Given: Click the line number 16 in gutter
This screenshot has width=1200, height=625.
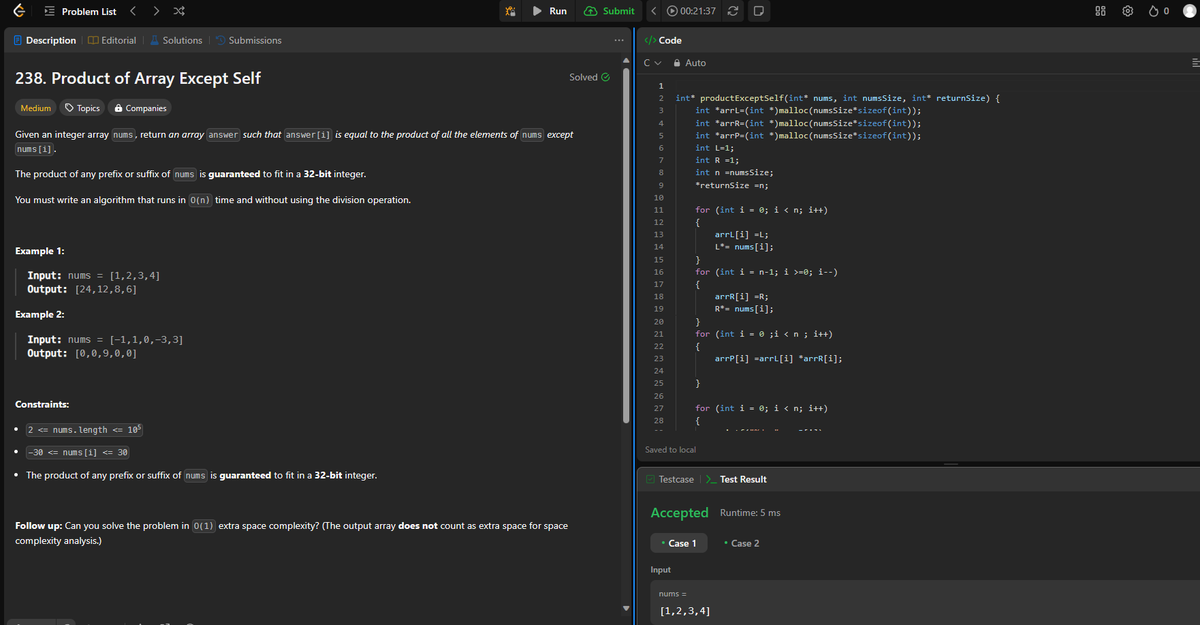Looking at the screenshot, I should pos(658,272).
